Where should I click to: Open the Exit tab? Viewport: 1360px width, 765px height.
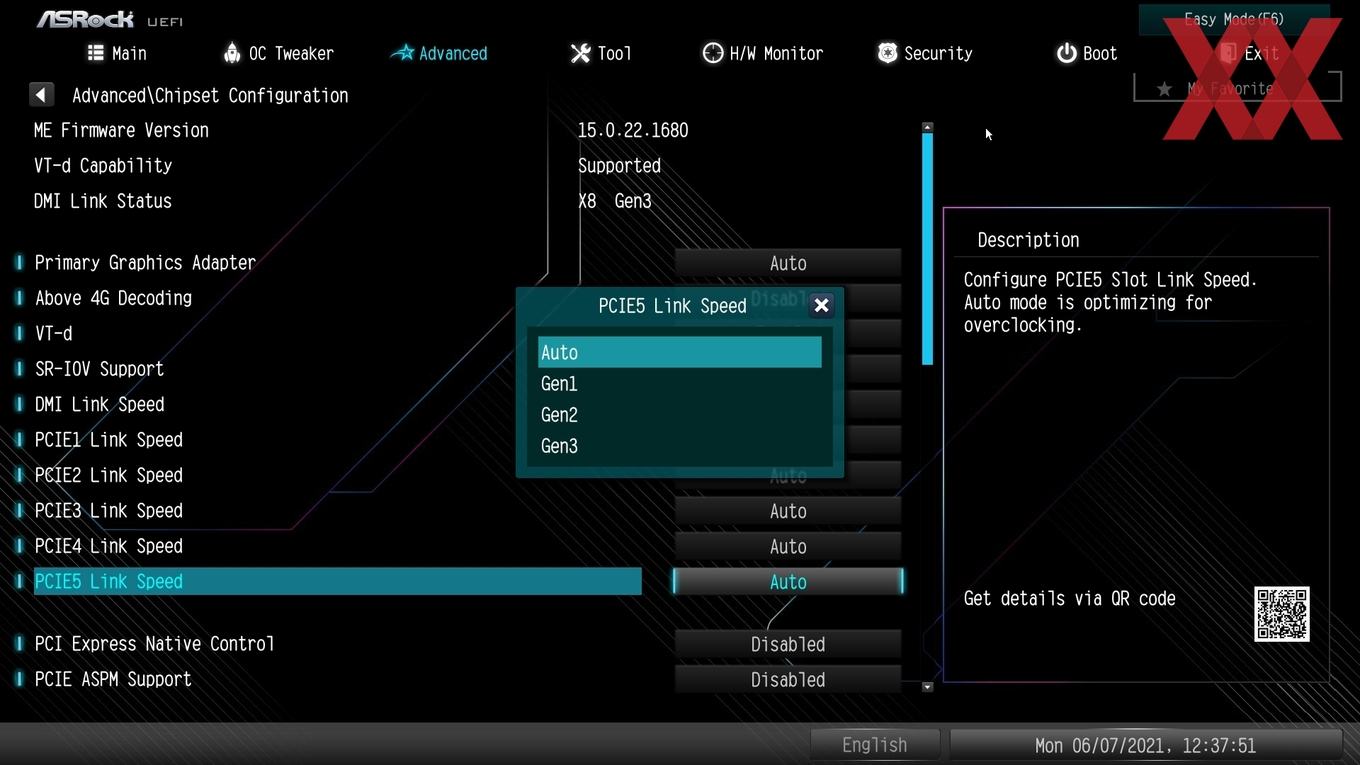[1249, 53]
